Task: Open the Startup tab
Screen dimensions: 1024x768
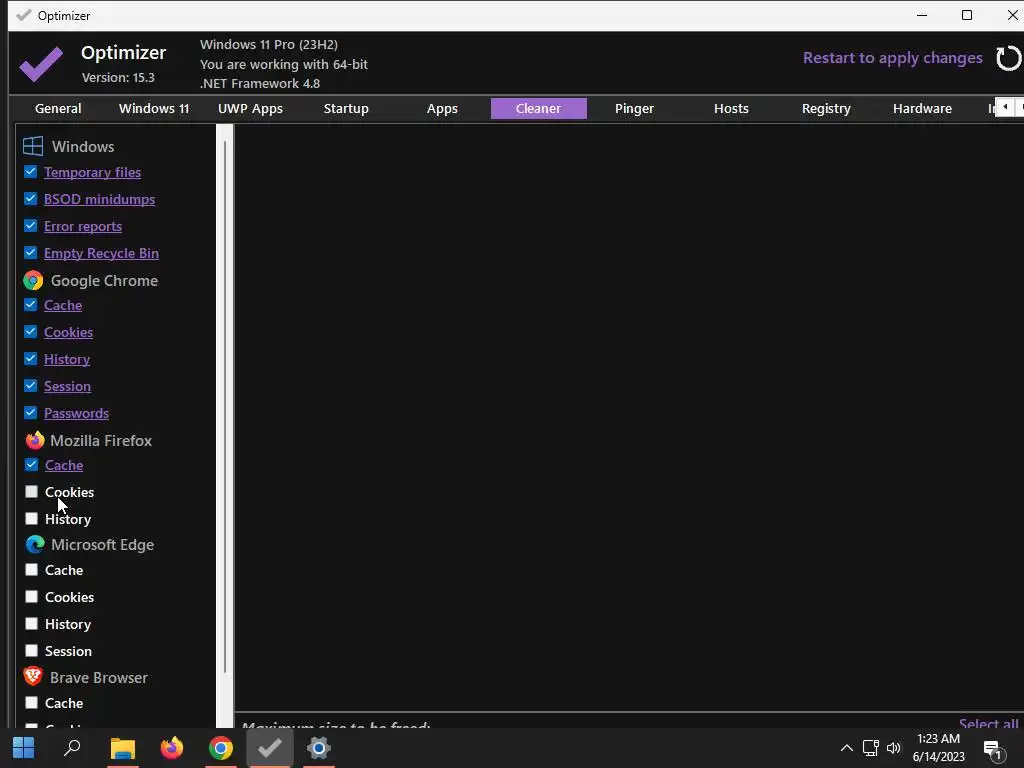Action: (346, 108)
